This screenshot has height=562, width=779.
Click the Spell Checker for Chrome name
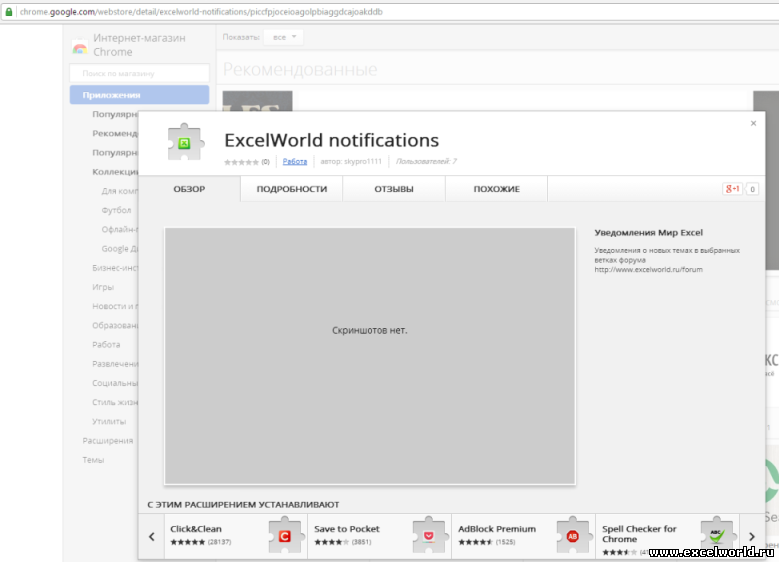point(639,534)
